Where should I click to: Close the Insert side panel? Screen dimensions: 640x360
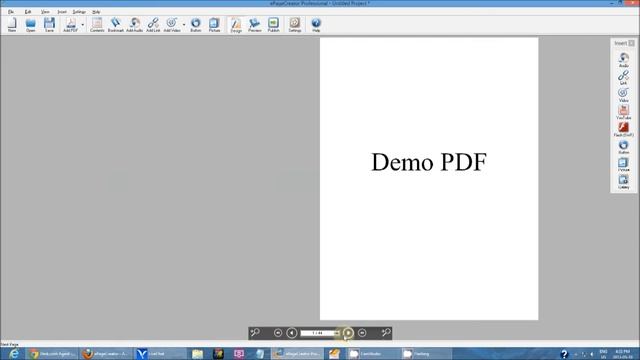click(631, 43)
